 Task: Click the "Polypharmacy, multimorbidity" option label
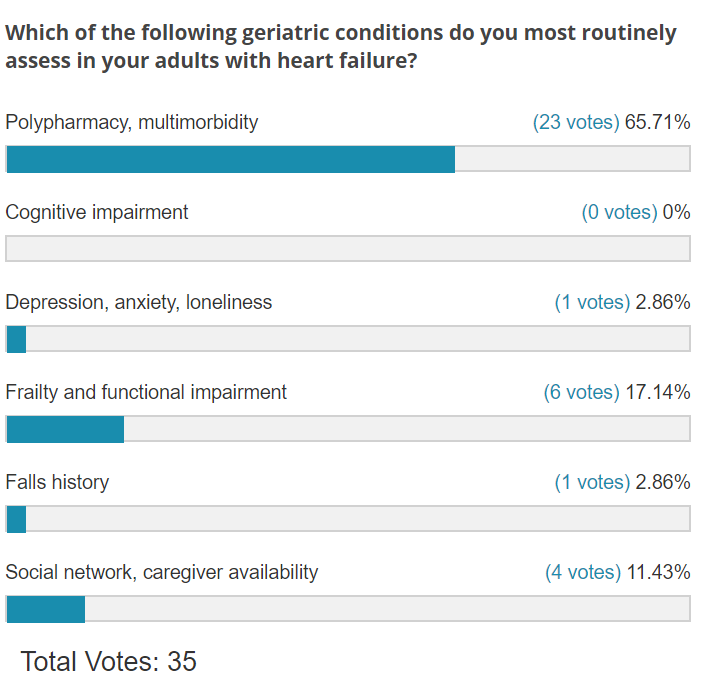pyautogui.click(x=132, y=123)
